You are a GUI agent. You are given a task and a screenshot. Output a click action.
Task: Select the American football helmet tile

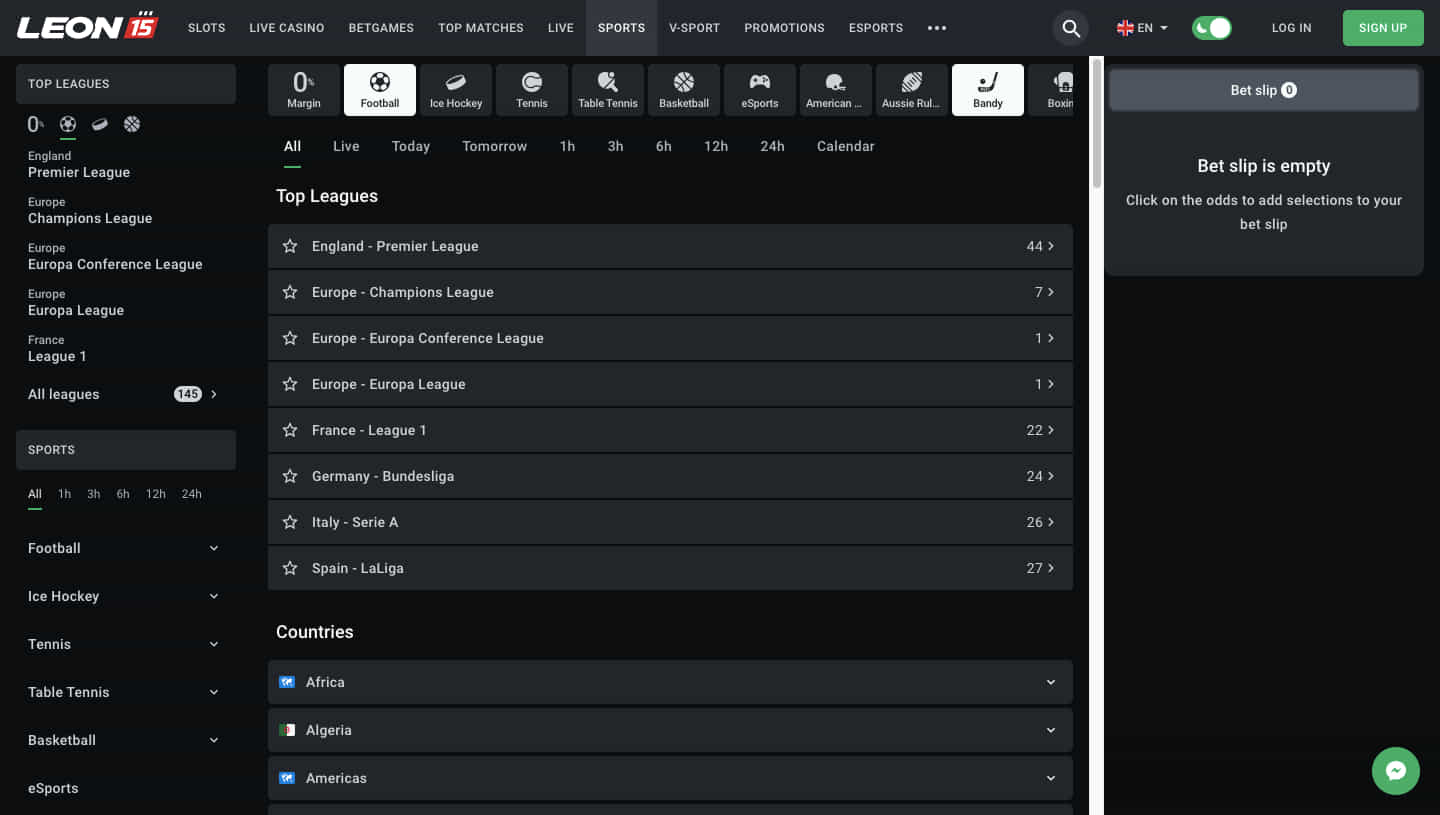tap(836, 90)
